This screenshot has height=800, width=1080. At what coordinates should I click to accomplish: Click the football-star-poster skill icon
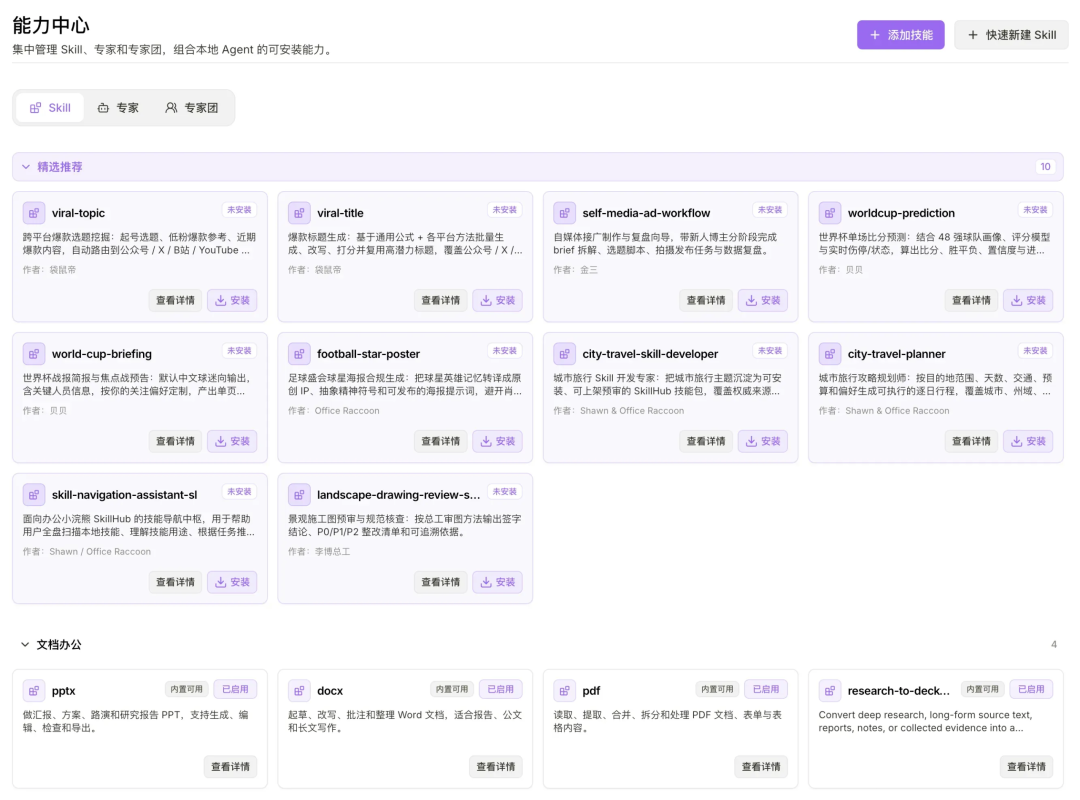[299, 354]
